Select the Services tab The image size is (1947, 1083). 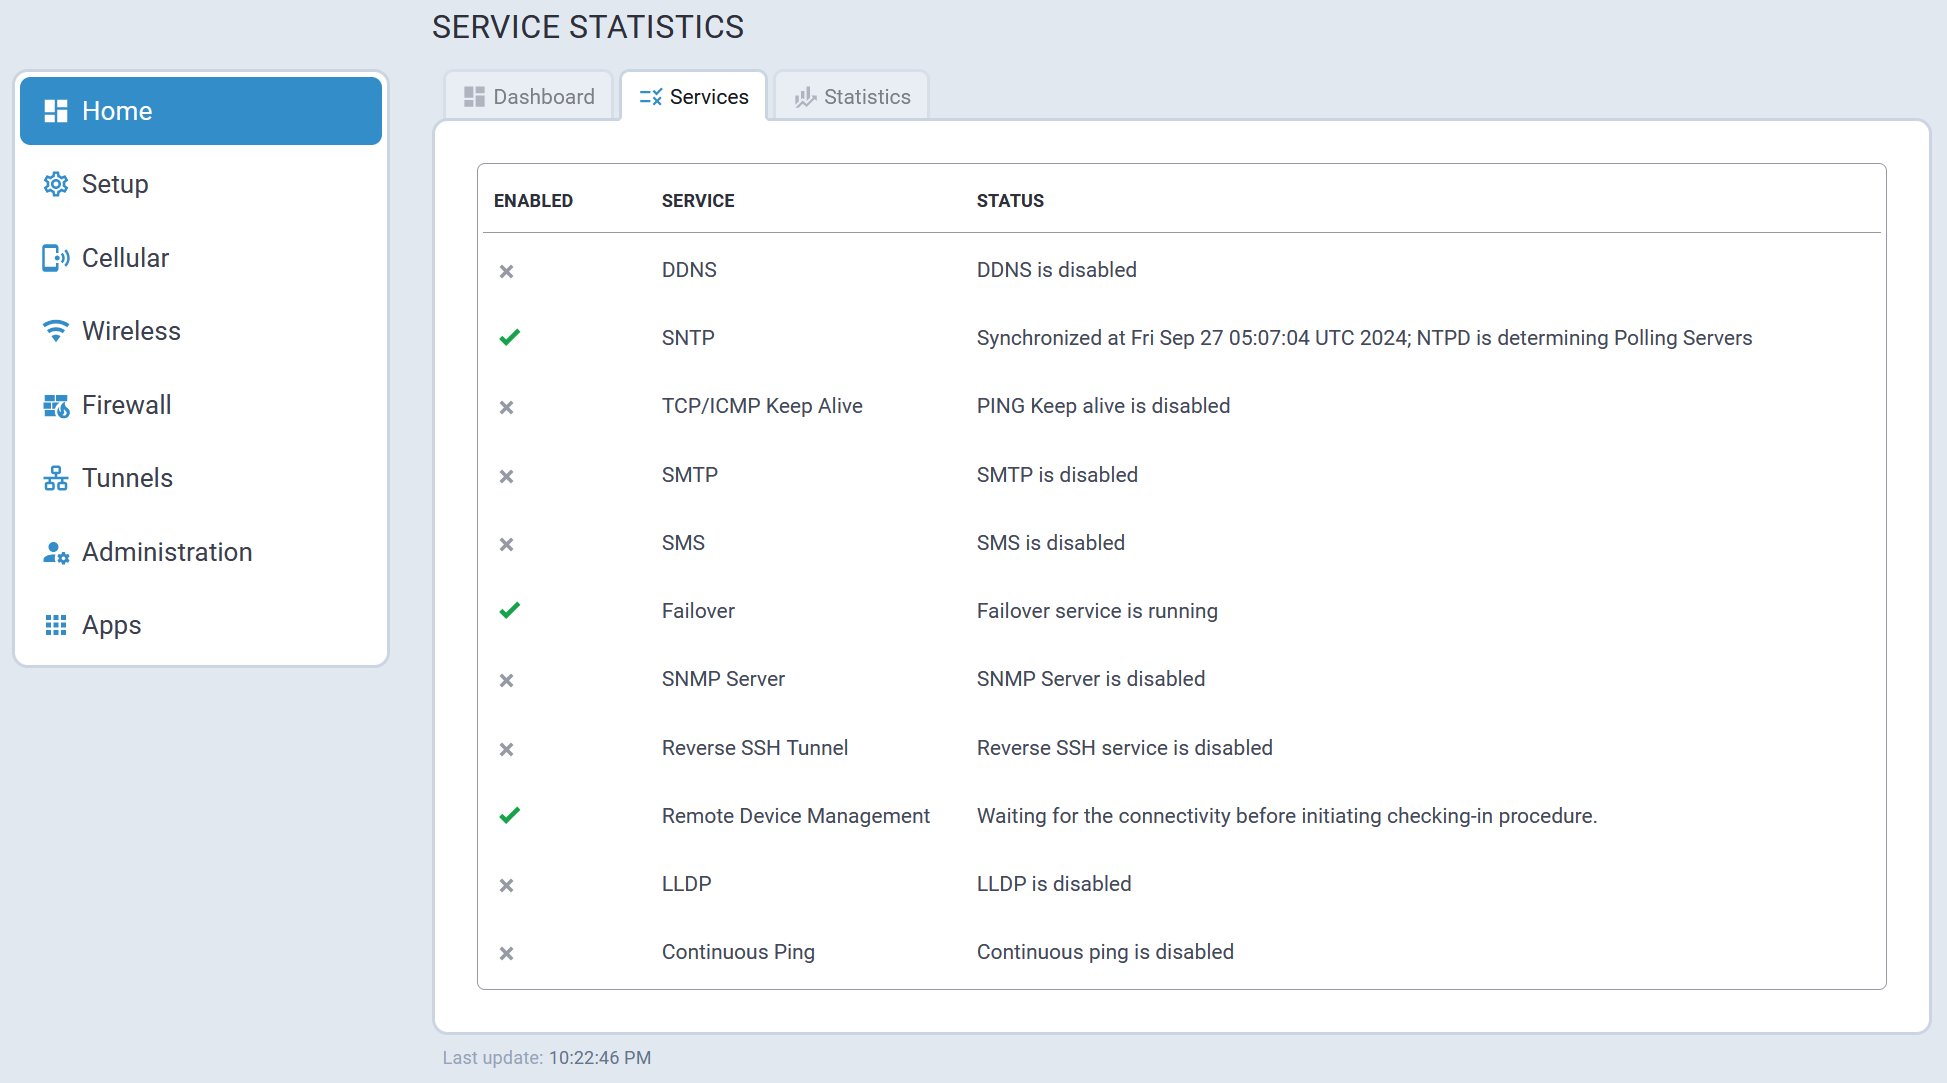[x=694, y=97]
